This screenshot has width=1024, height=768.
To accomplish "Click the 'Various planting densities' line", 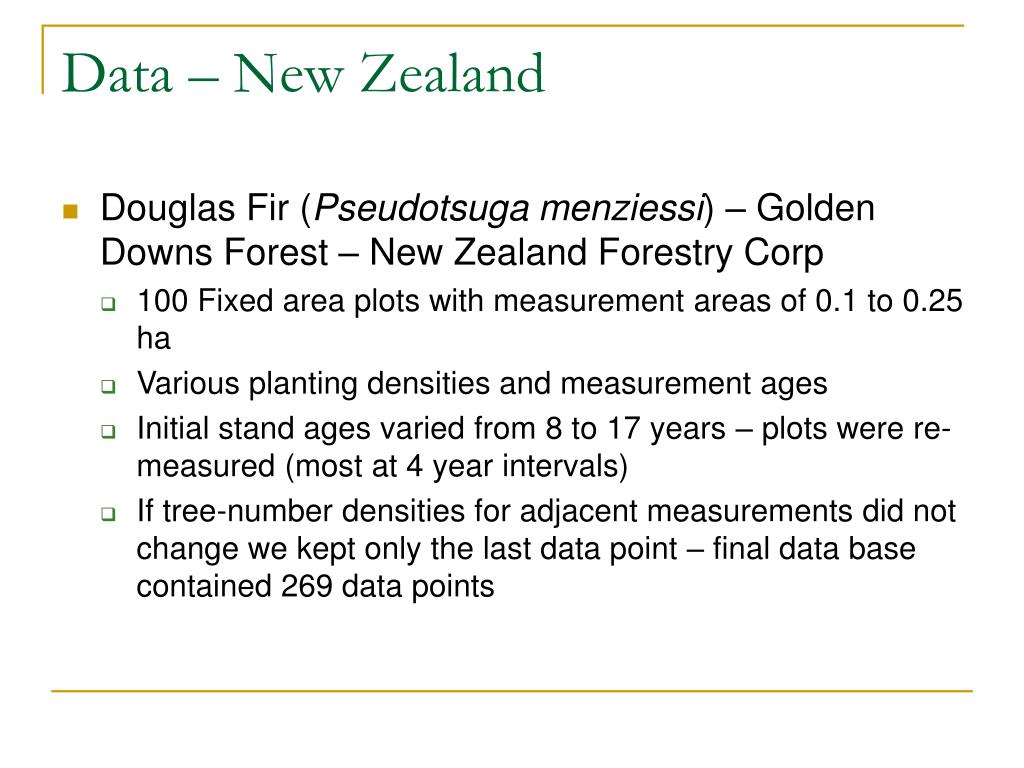I will 482,383.
